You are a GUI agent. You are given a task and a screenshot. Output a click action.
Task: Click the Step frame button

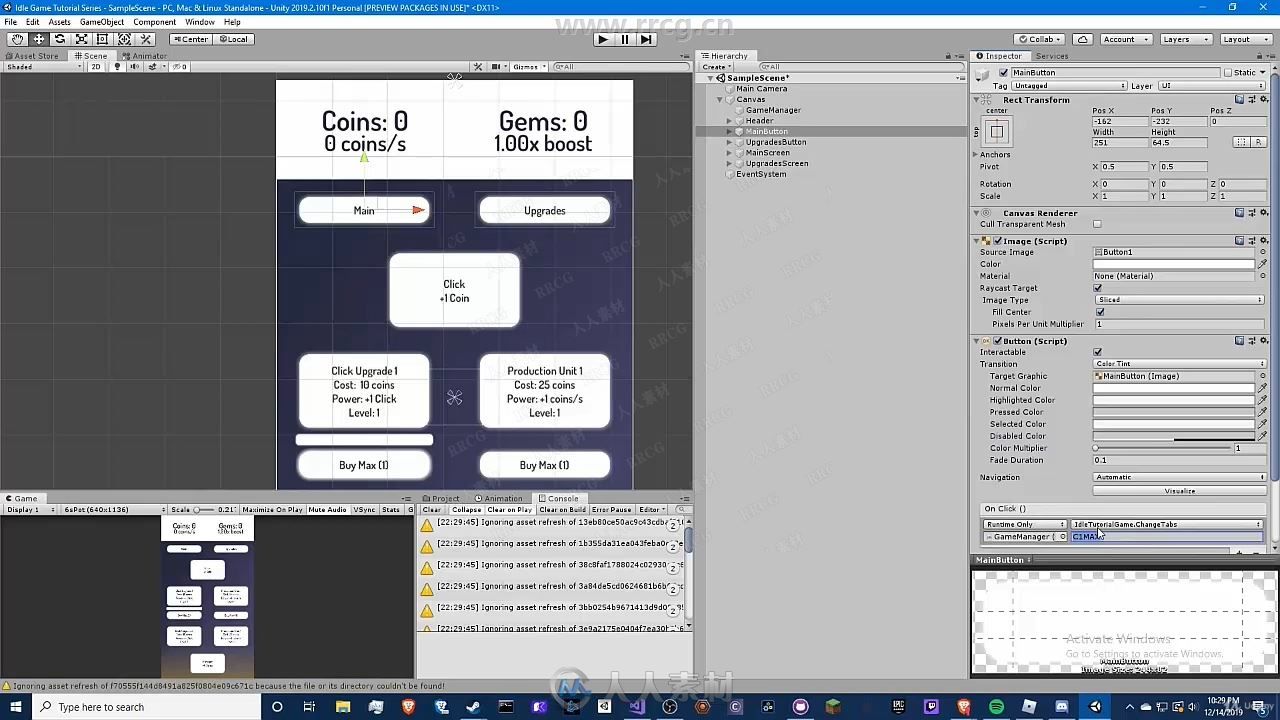646,39
